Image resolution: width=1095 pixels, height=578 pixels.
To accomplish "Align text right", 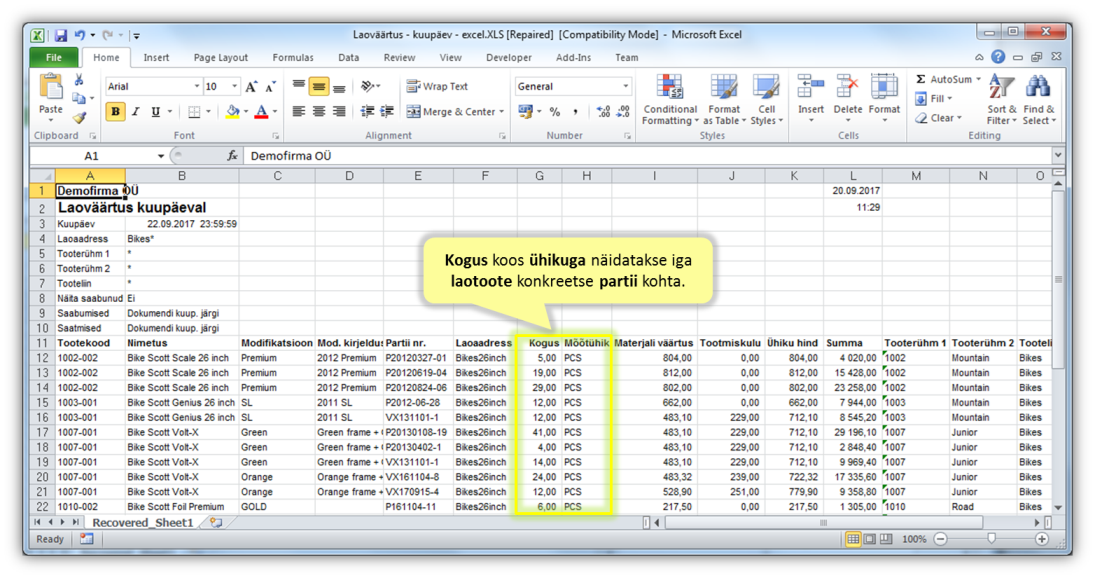I will (x=339, y=112).
